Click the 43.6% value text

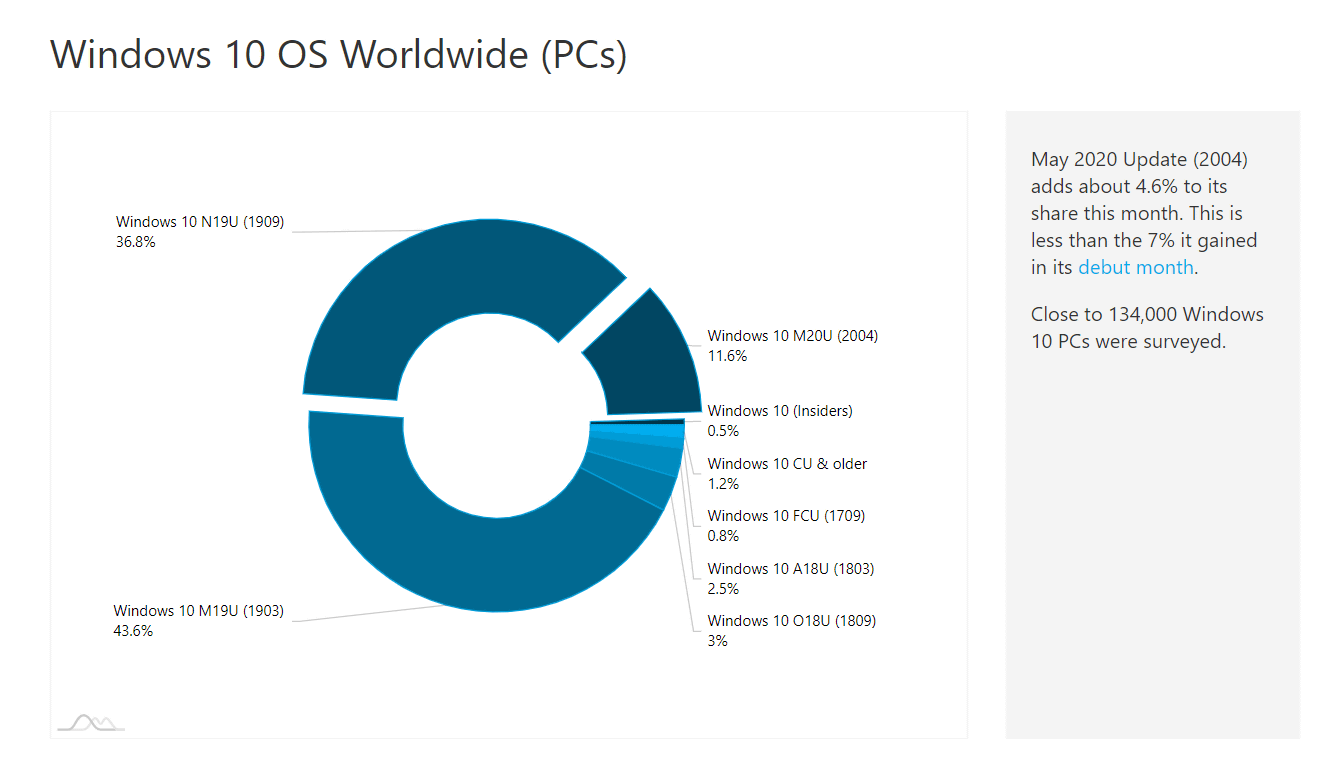point(133,631)
